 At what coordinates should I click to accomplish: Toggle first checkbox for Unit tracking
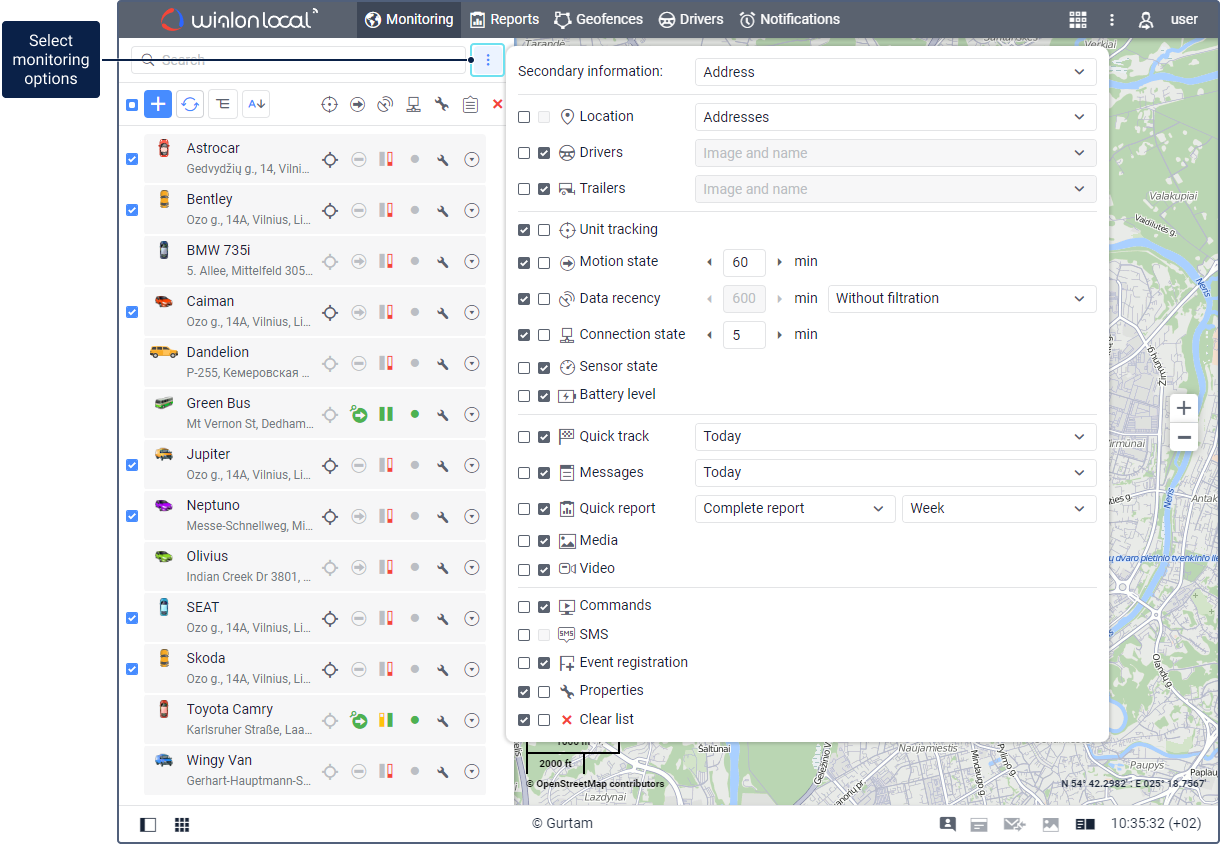coord(524,230)
